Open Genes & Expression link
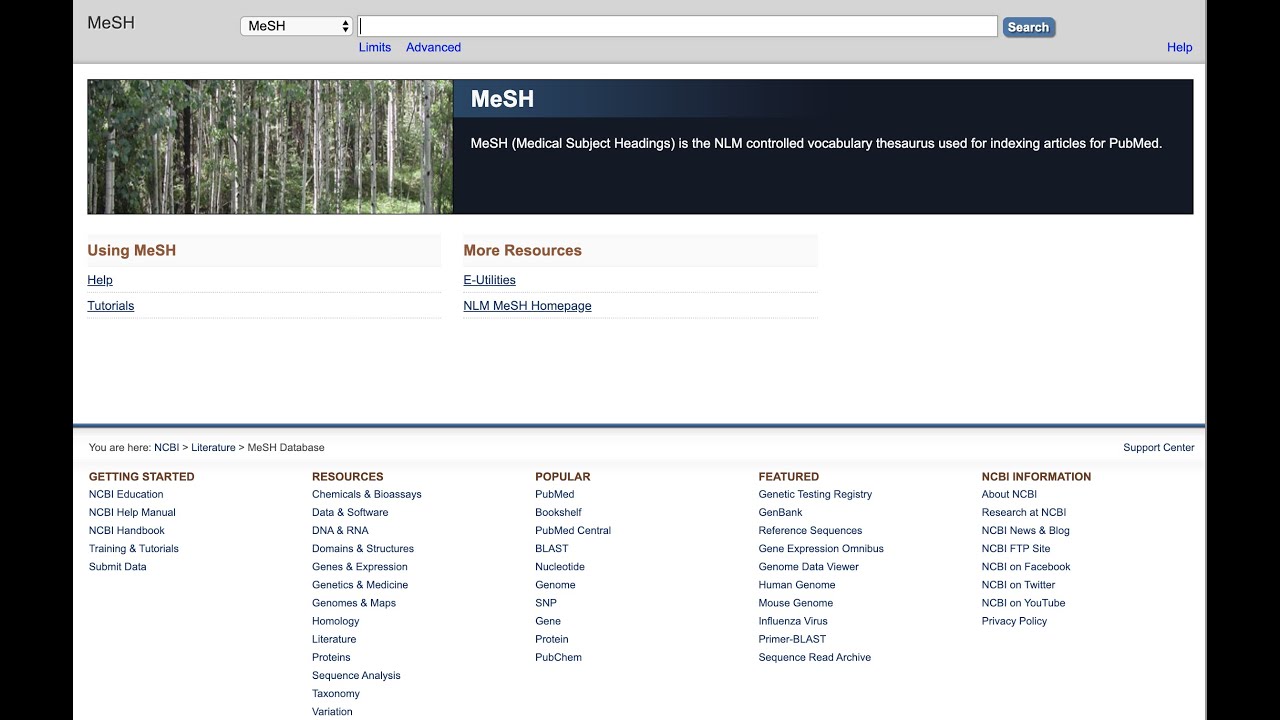Viewport: 1280px width, 720px height. (360, 566)
